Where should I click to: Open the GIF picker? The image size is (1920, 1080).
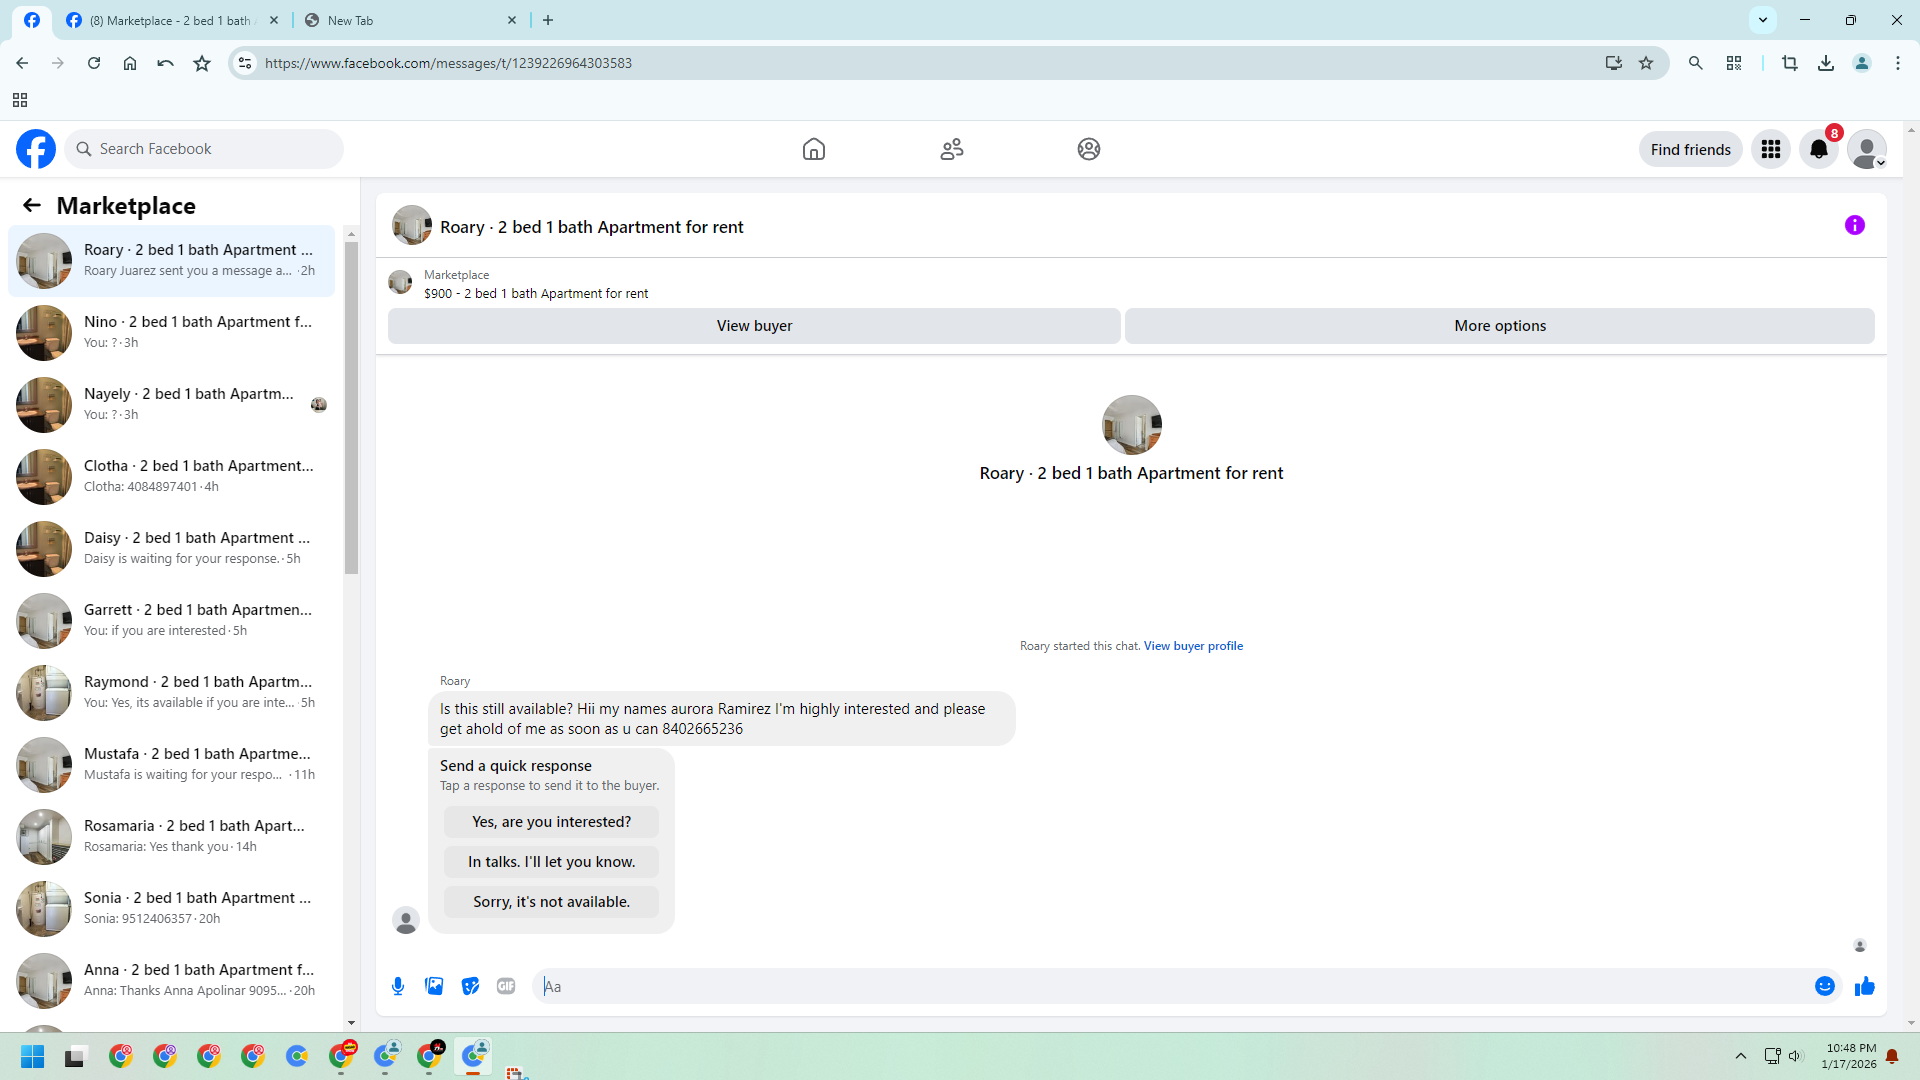point(506,986)
